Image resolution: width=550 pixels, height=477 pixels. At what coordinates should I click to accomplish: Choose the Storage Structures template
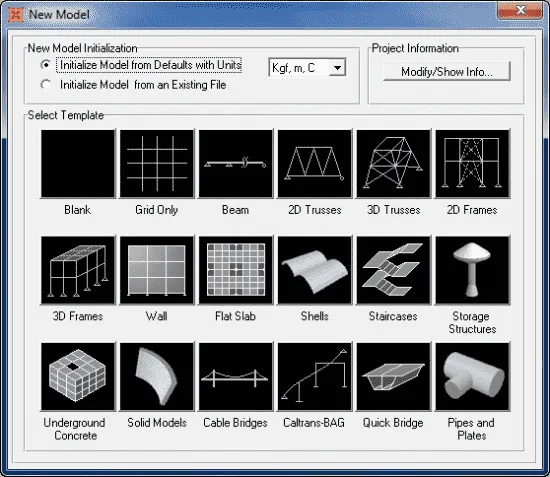[x=472, y=270]
